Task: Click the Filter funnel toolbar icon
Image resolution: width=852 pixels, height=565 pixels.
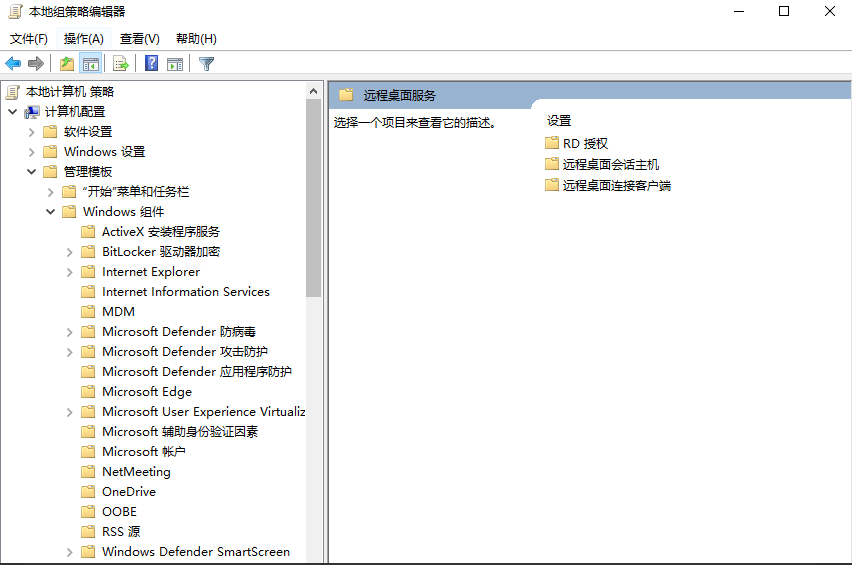Action: (x=206, y=64)
